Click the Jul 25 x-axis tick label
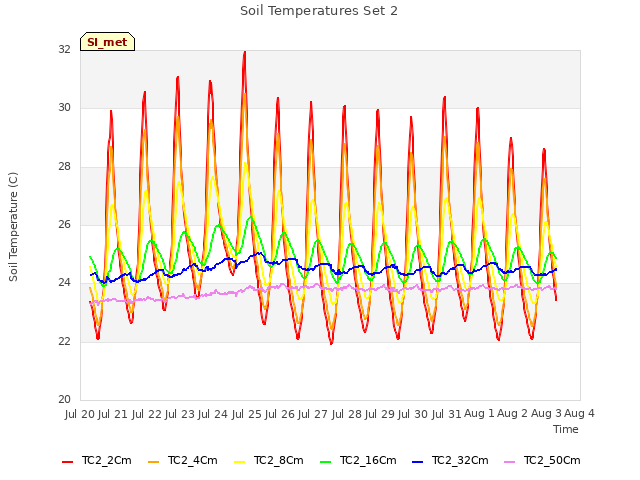This screenshot has height=480, width=640. (246, 414)
